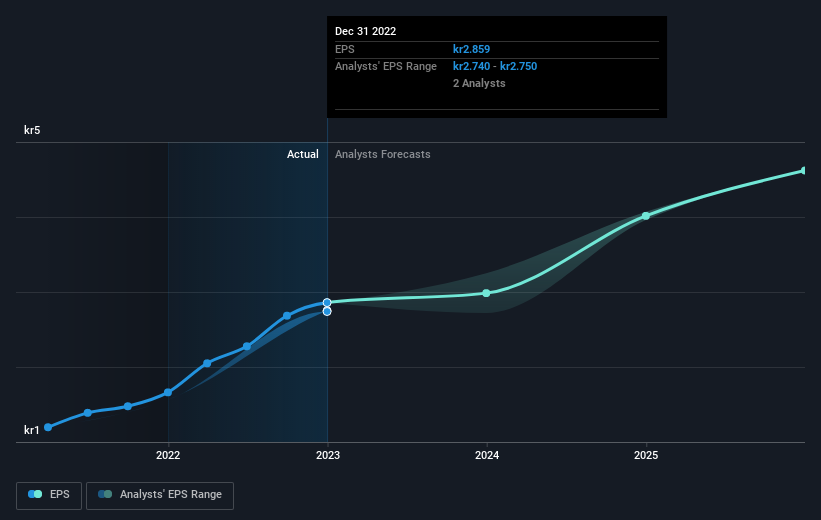Image resolution: width=821 pixels, height=520 pixels.
Task: Select the EPS point just before 2023
Action: (x=287, y=316)
